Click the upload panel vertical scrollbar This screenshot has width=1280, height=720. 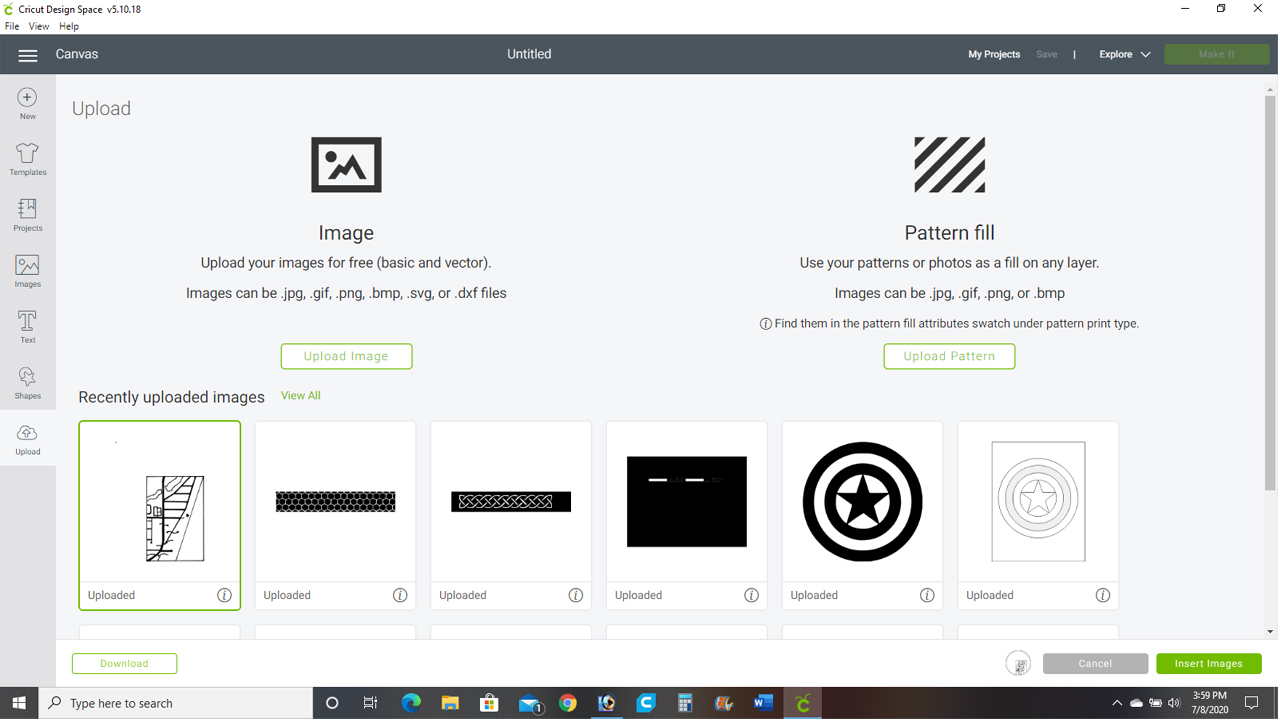pos(1270,293)
